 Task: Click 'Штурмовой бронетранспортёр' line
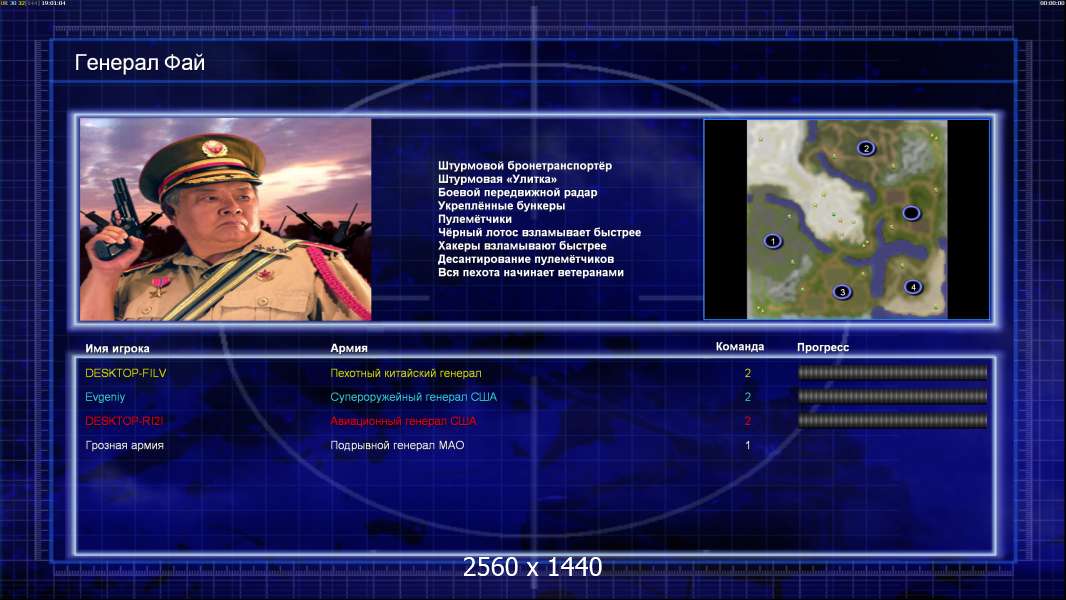[x=525, y=166]
